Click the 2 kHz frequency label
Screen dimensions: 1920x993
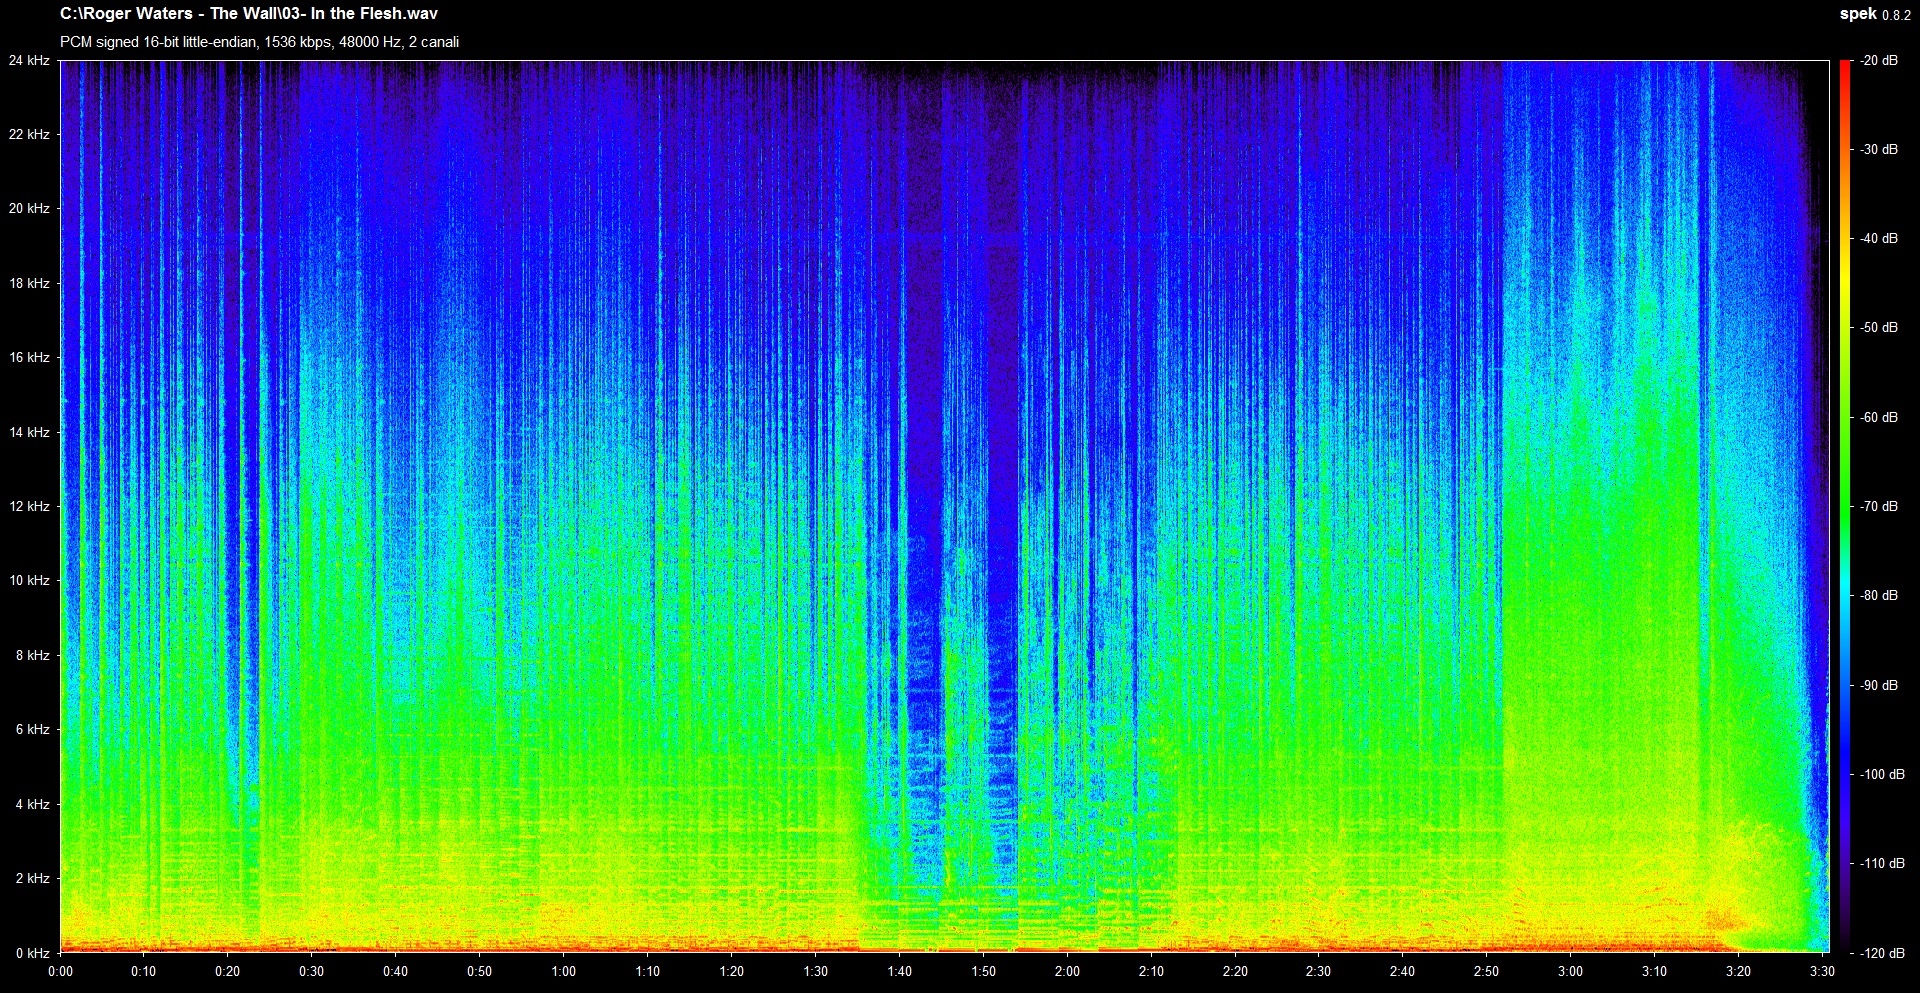point(32,878)
